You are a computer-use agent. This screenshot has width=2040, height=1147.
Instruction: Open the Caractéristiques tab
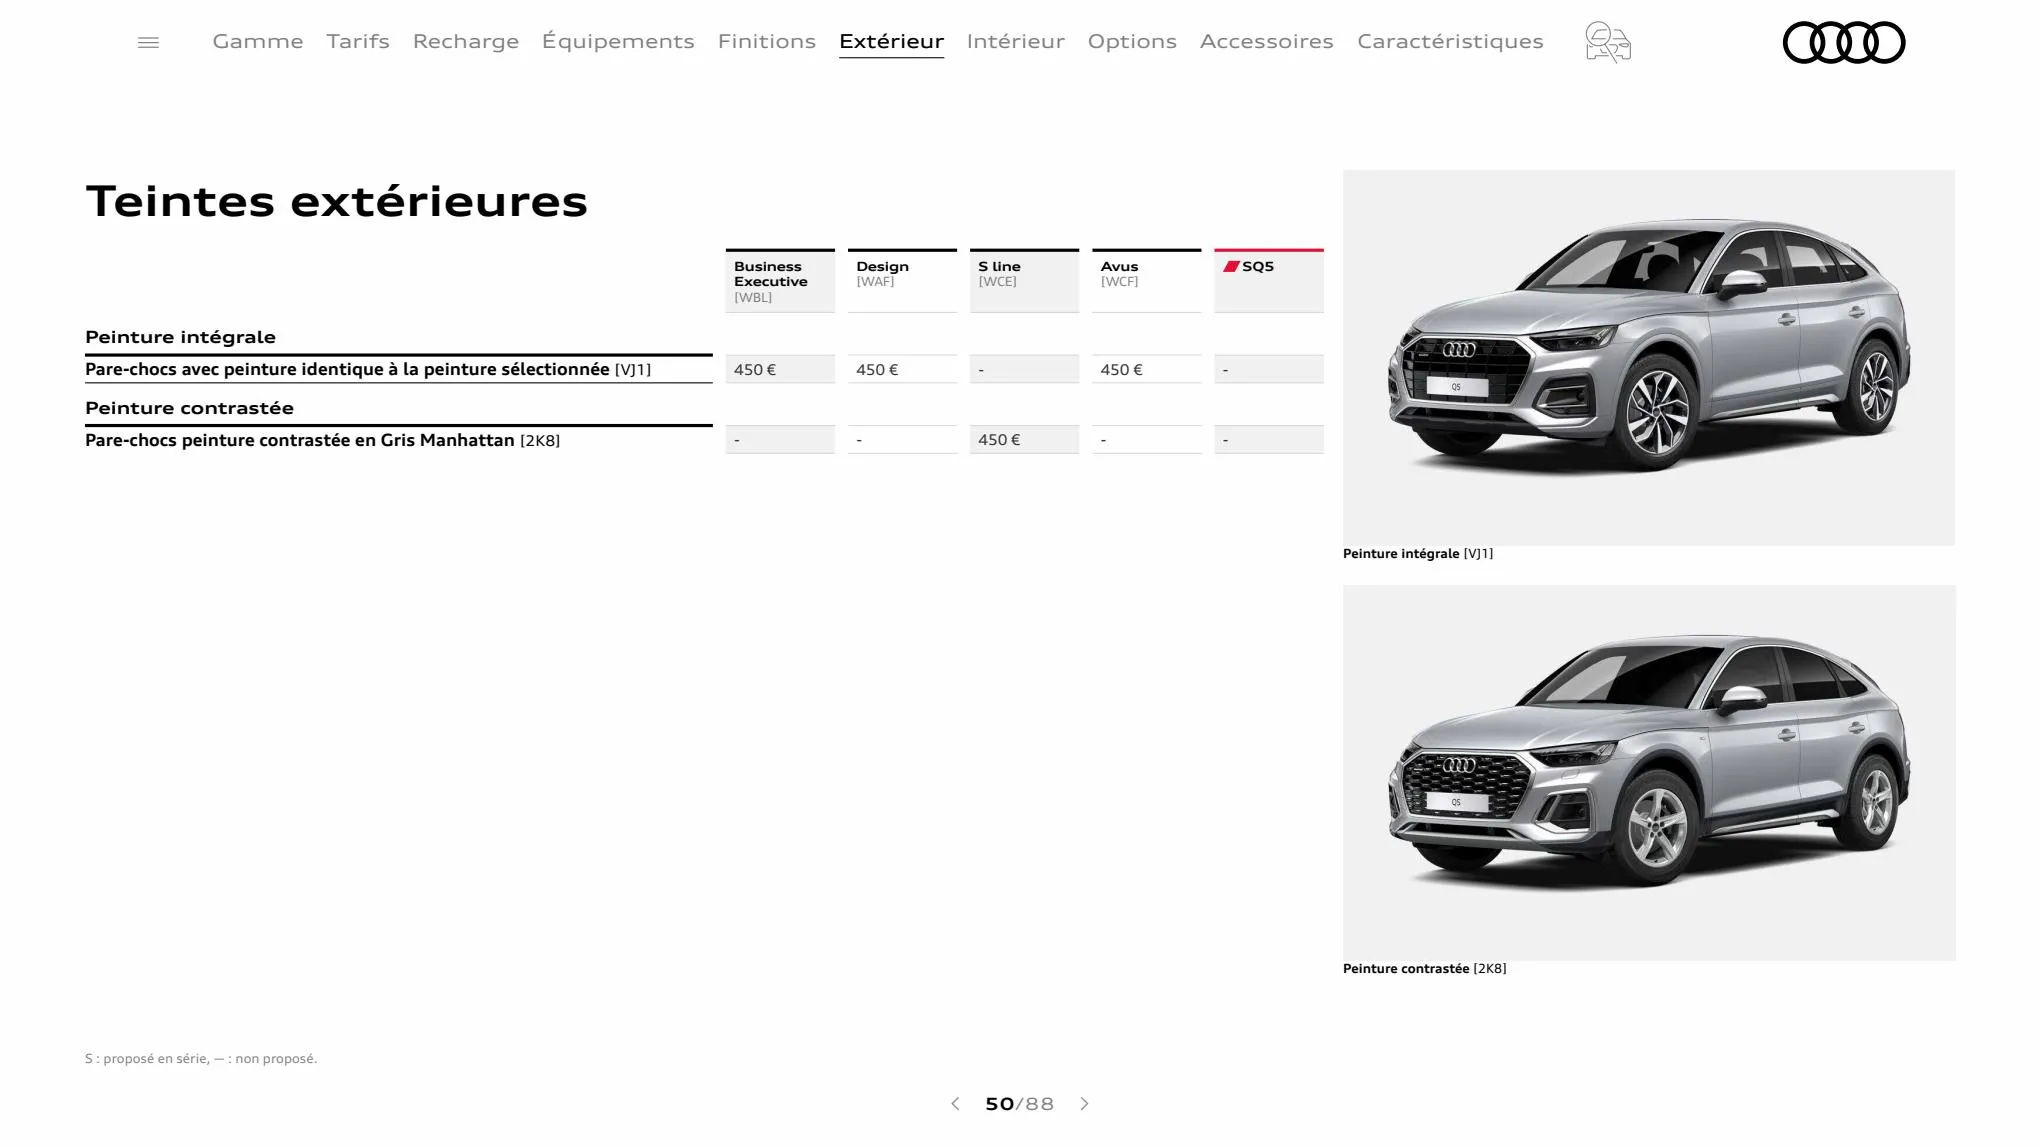click(1450, 41)
